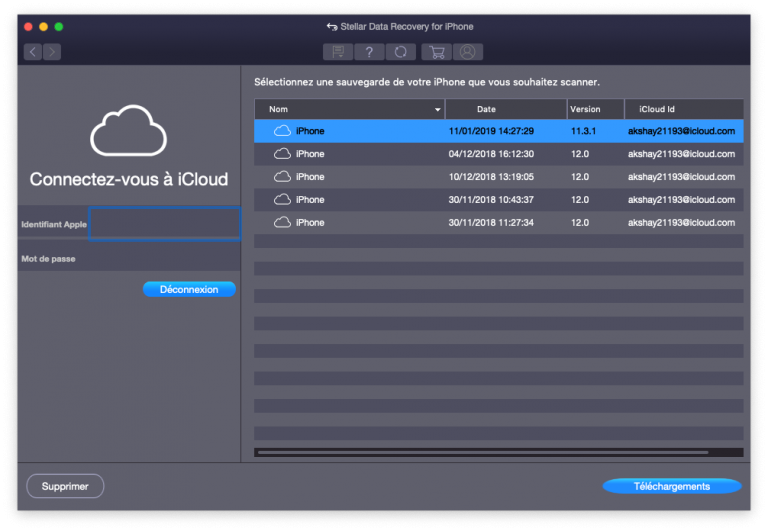The width and height of the screenshot is (768, 531).
Task: Click cloud icon of 11/01/2019 iPhone backup
Action: coord(282,131)
